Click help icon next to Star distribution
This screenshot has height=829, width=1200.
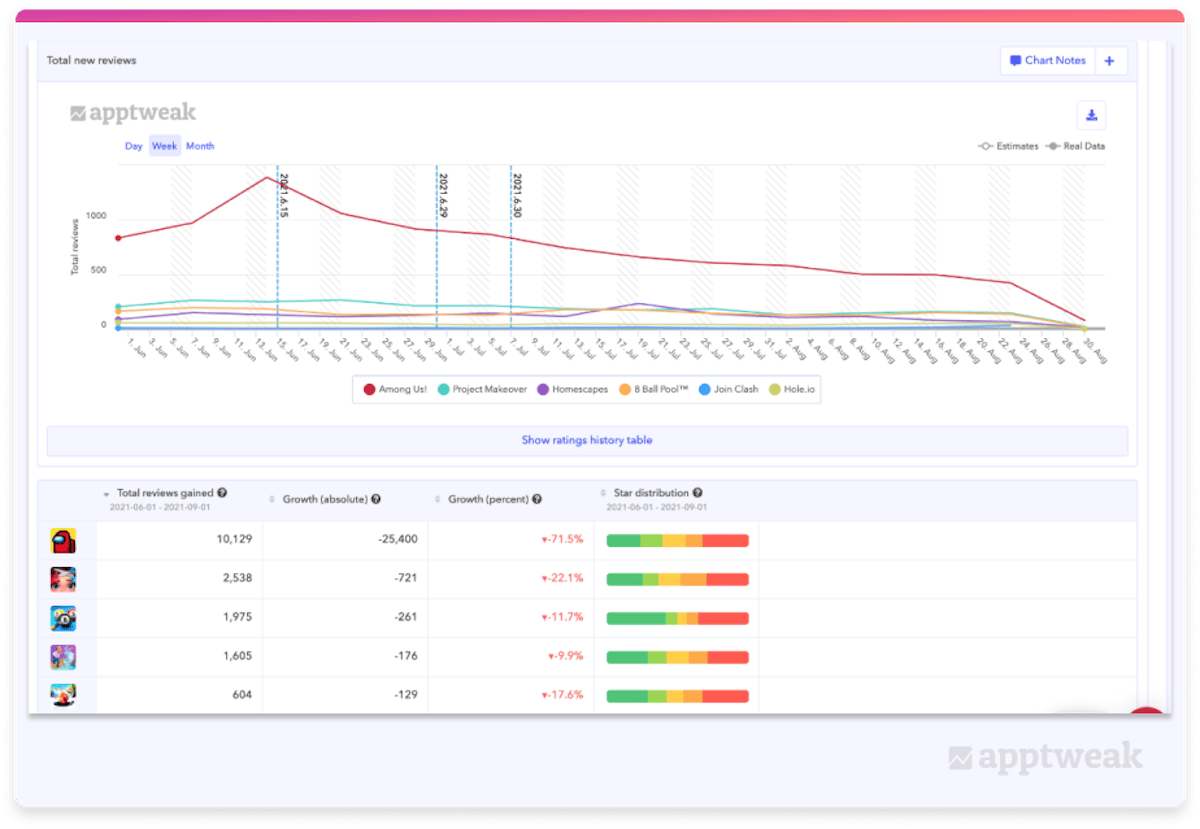[697, 493]
